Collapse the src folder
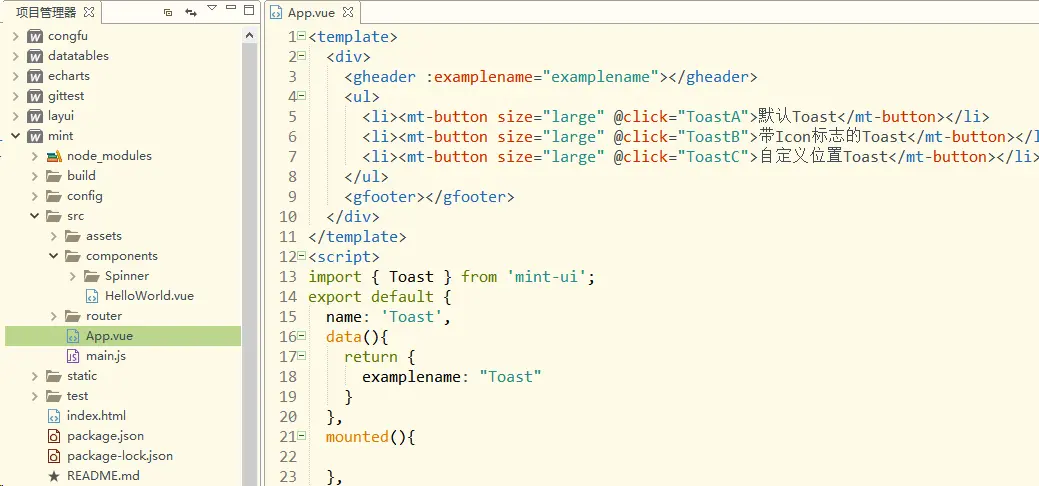The width and height of the screenshot is (1039, 486). [34, 216]
